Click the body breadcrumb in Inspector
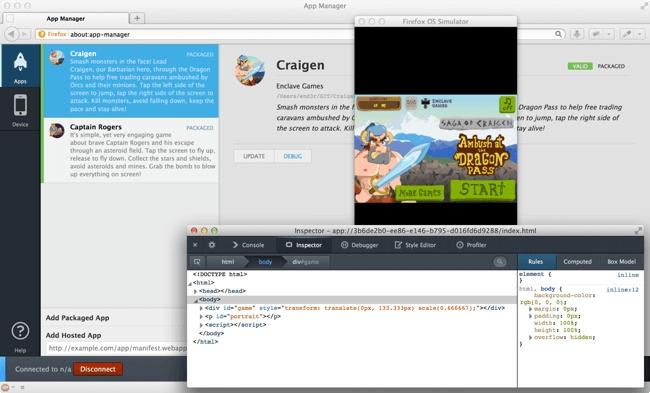Screen dimensions: 650x393 pyautogui.click(x=265, y=262)
